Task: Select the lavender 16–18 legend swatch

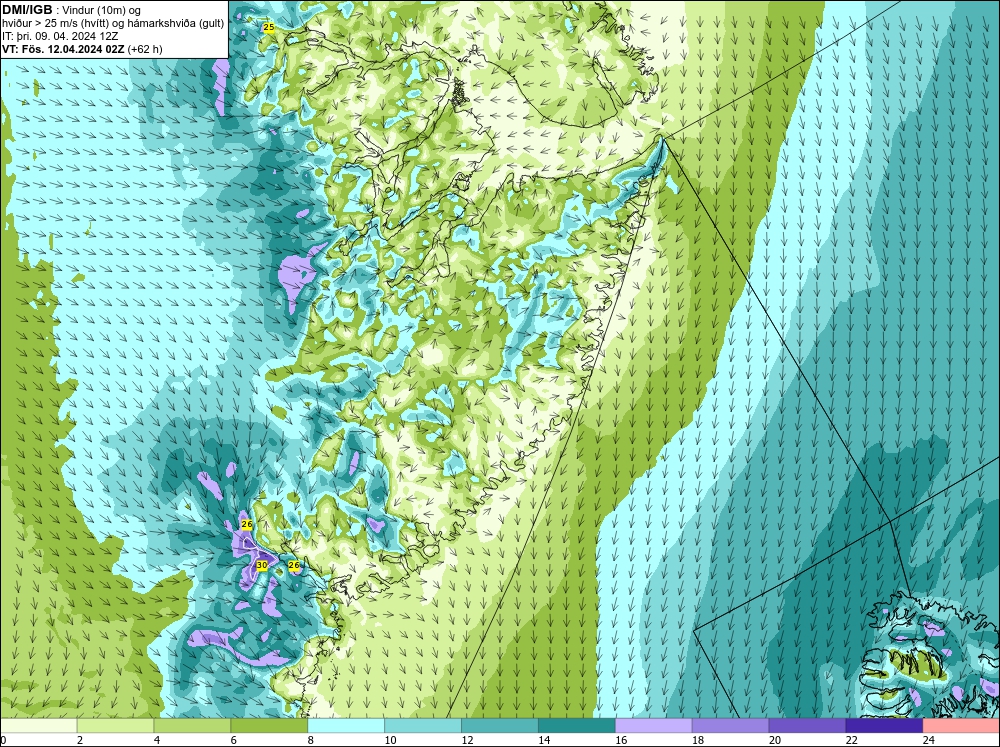Action: point(654,726)
